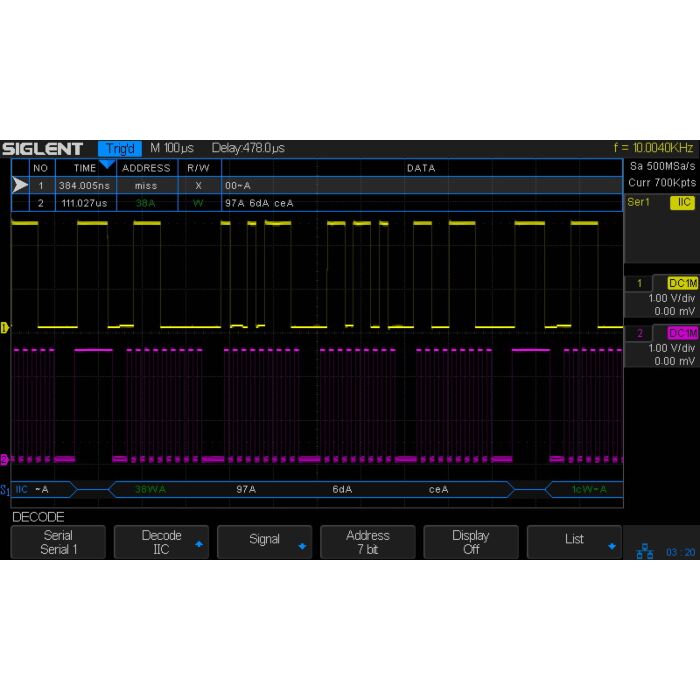Open the List submenu
The height and width of the screenshot is (700, 700).
coord(574,540)
